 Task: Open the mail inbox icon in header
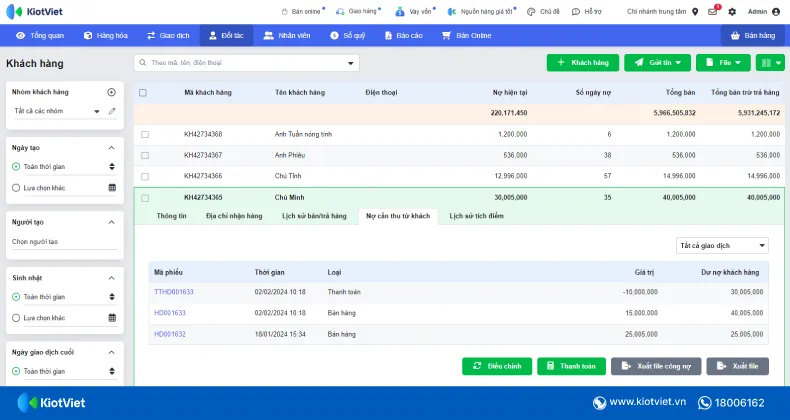pyautogui.click(x=712, y=12)
